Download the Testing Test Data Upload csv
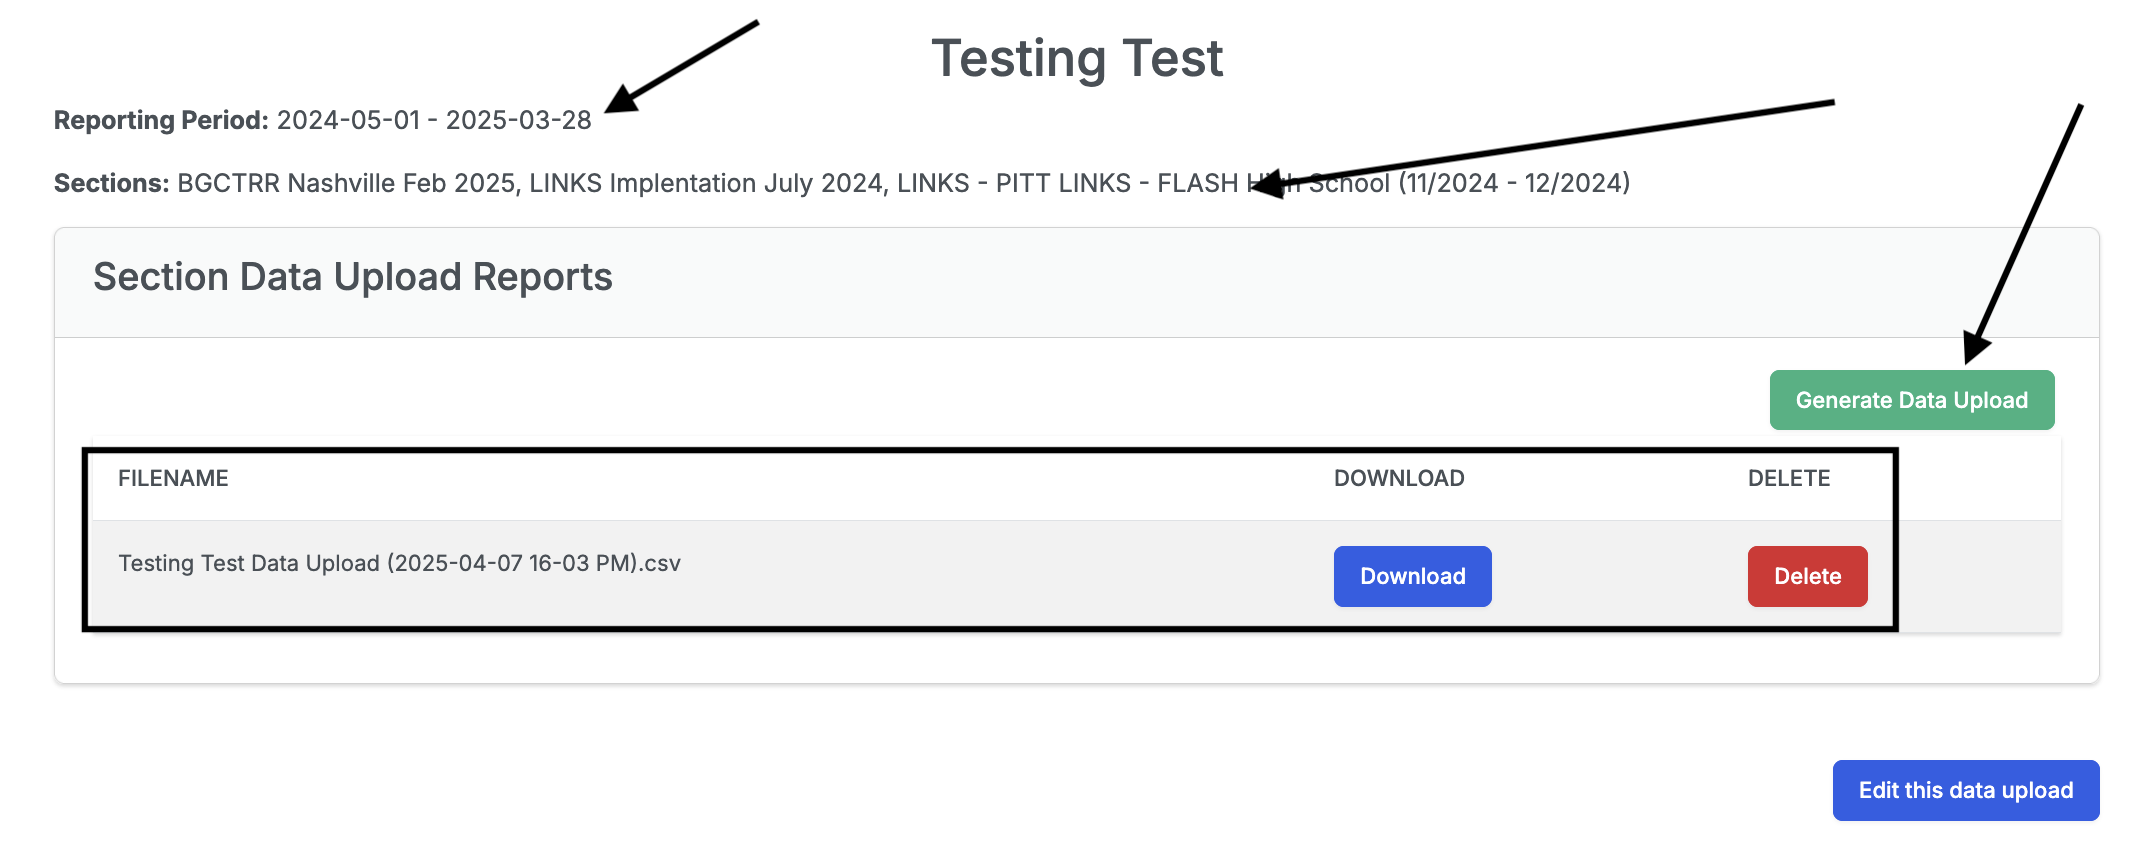This screenshot has width=2148, height=855. click(1413, 576)
